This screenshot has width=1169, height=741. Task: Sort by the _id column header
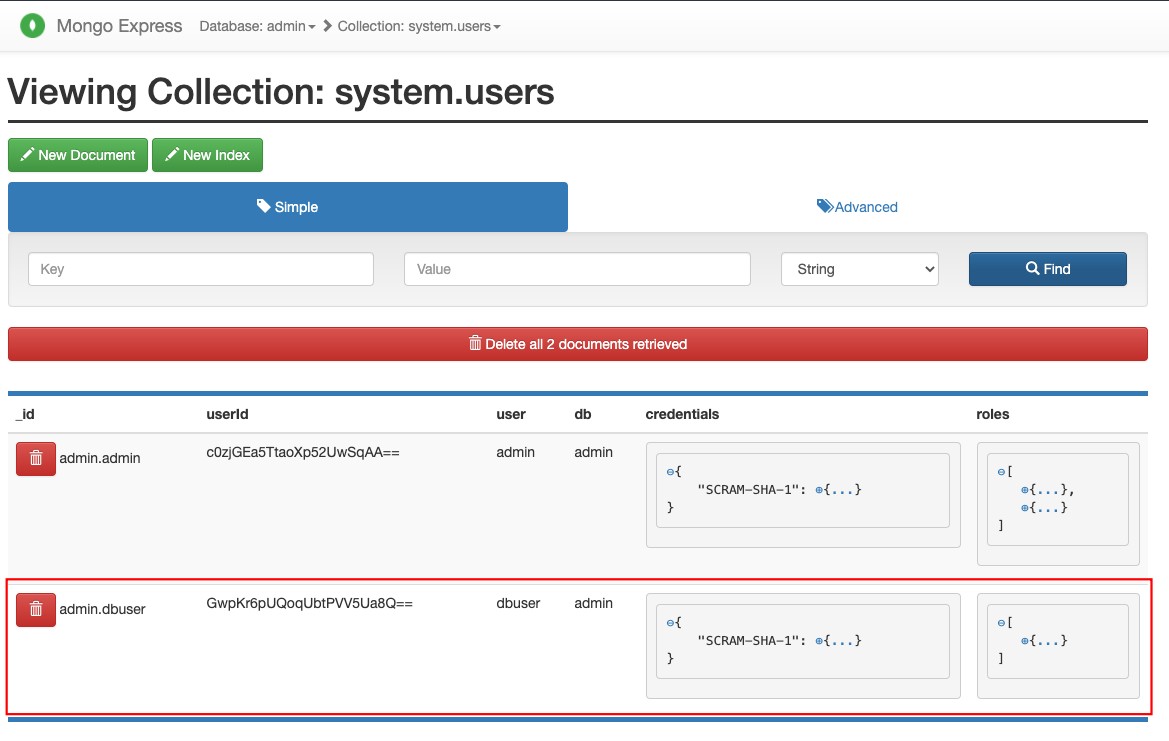(25, 414)
